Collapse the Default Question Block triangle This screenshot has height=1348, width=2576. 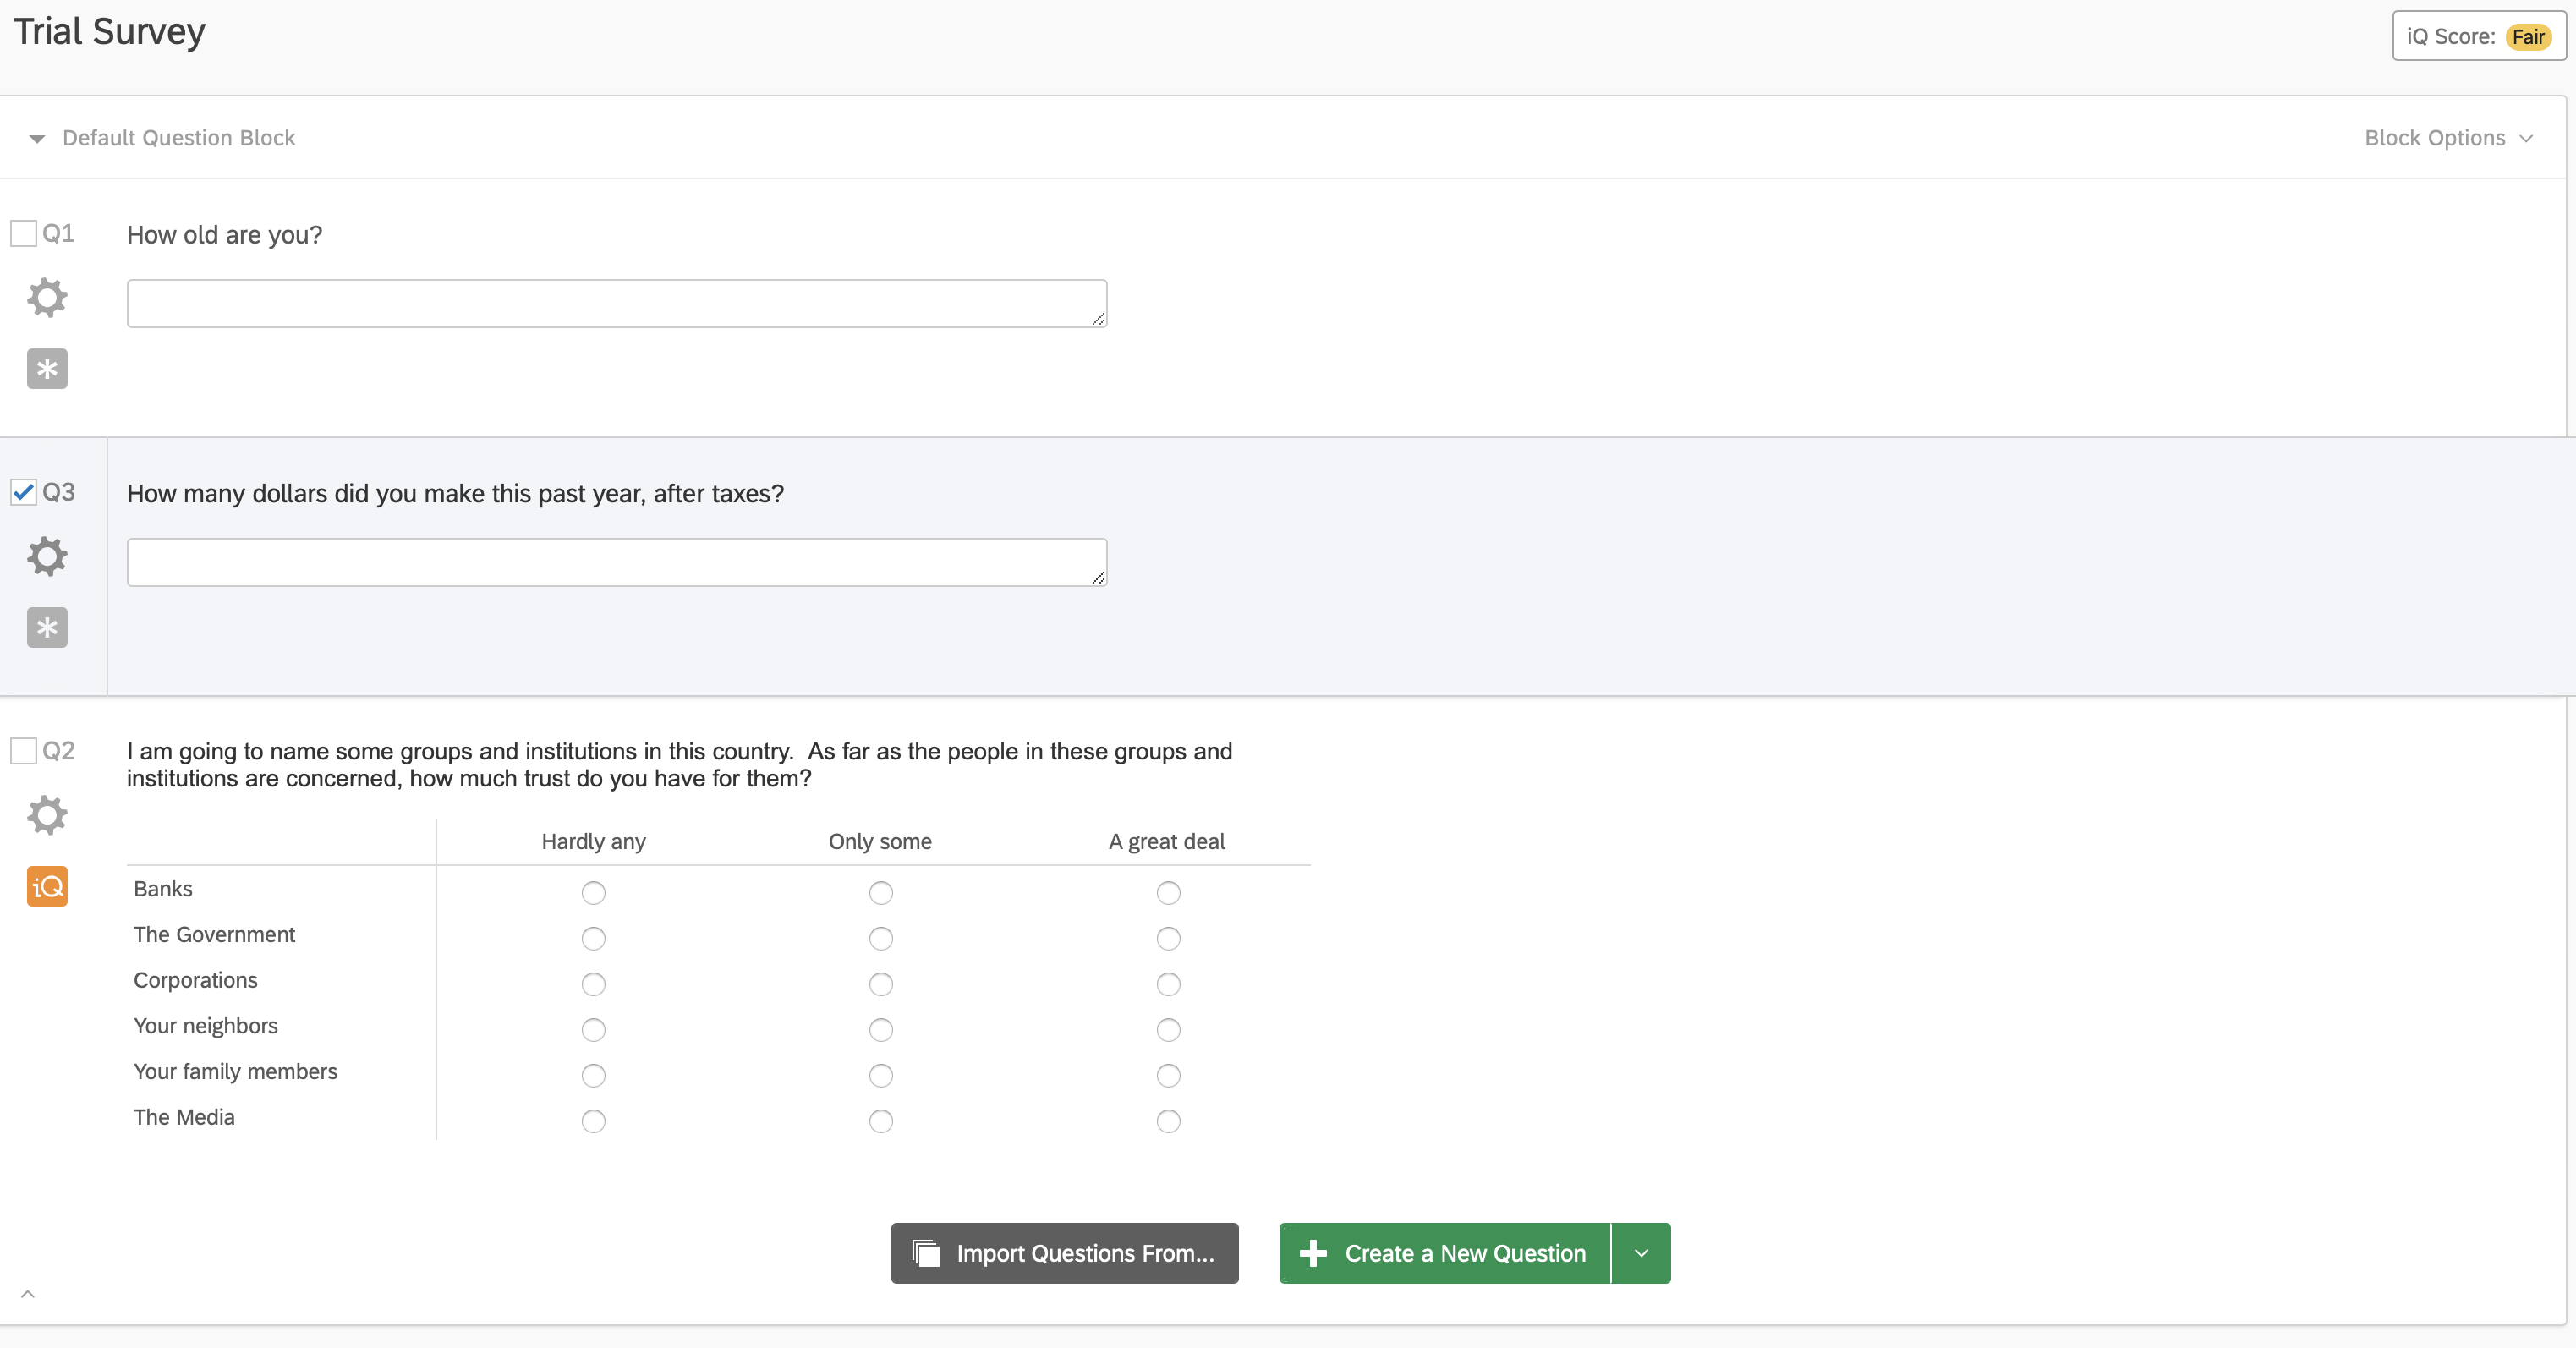click(x=37, y=139)
